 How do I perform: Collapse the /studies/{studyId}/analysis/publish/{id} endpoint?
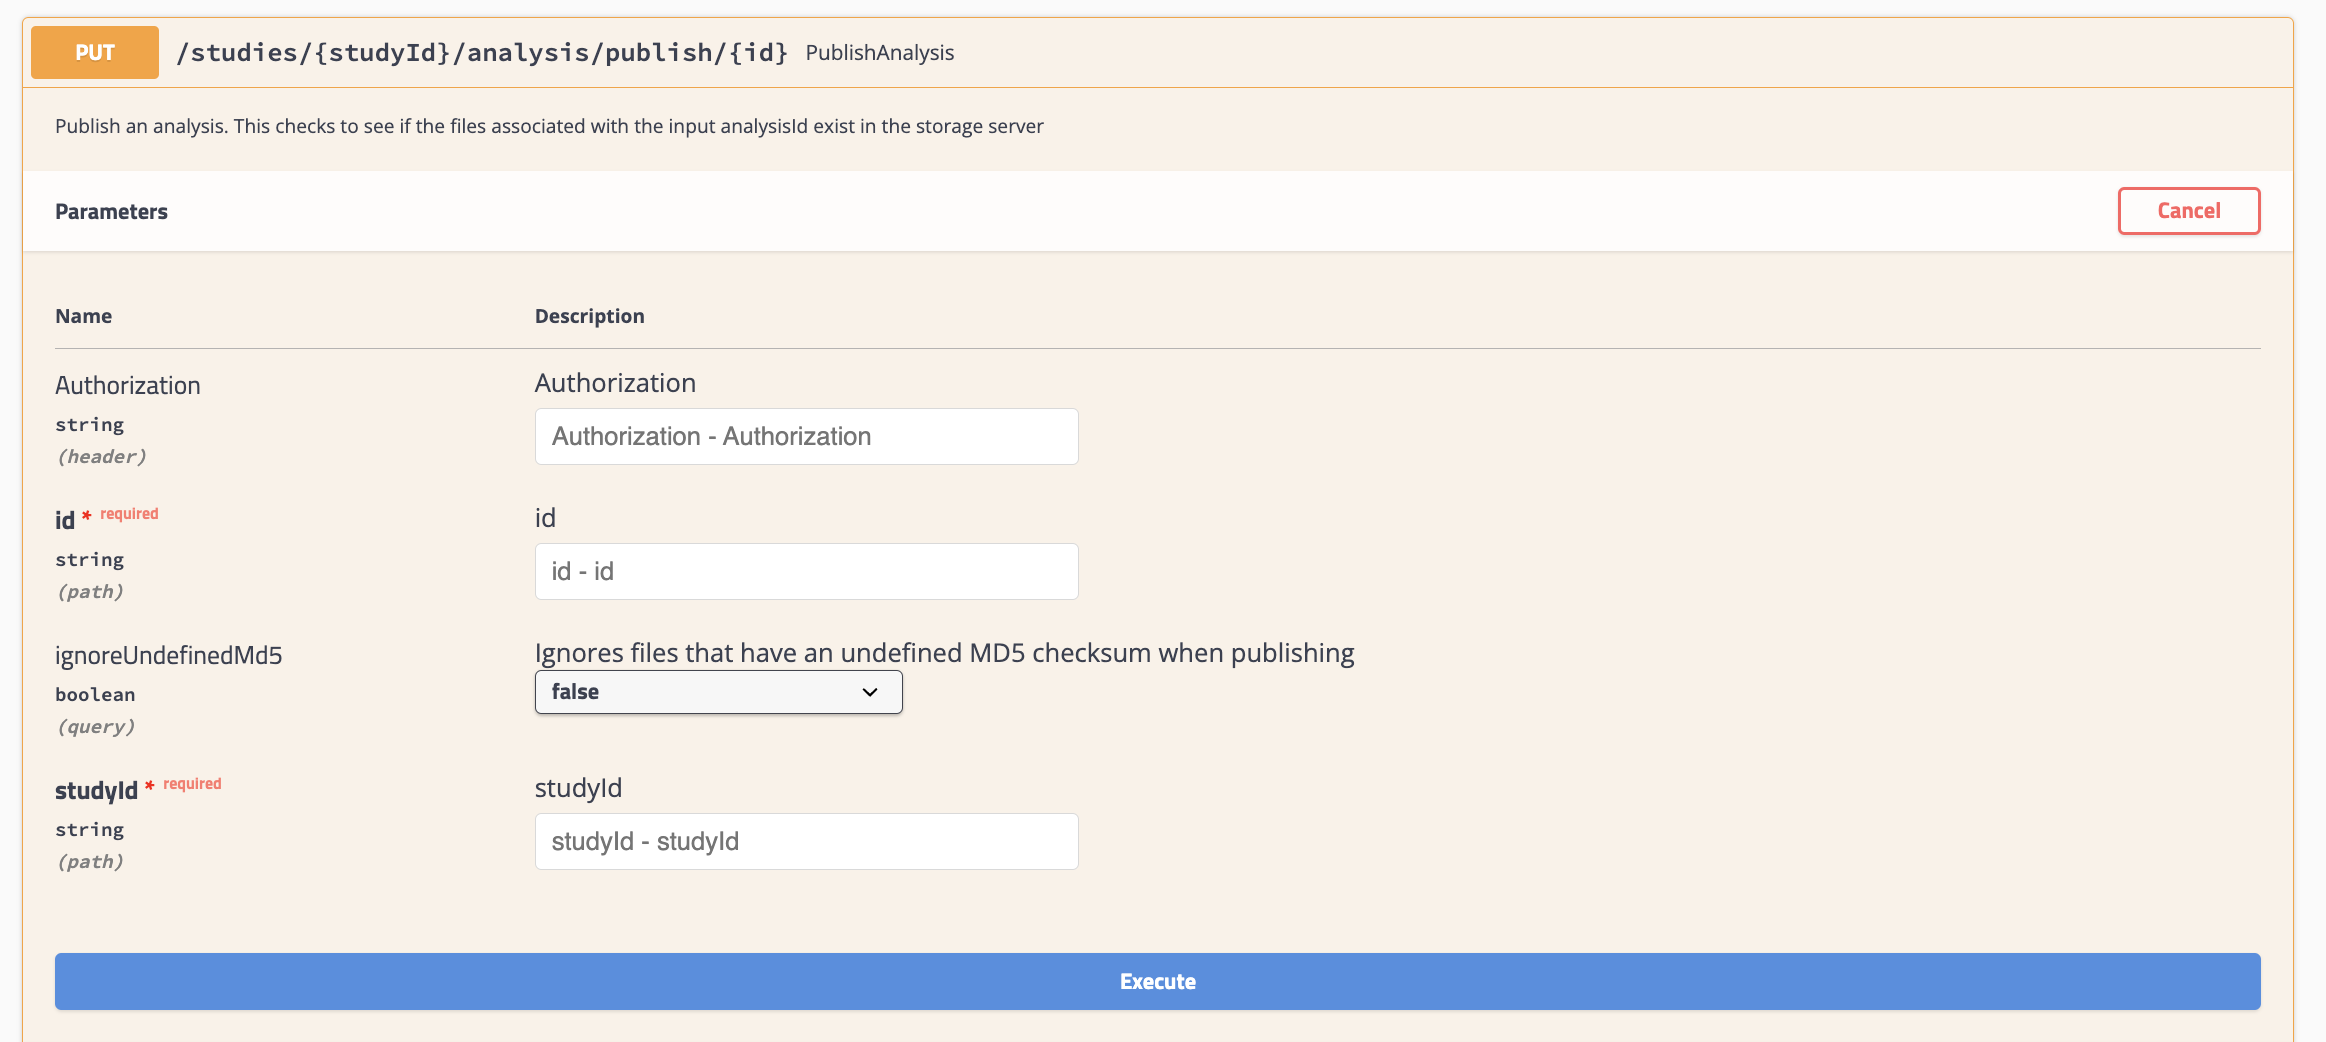pyautogui.click(x=482, y=53)
